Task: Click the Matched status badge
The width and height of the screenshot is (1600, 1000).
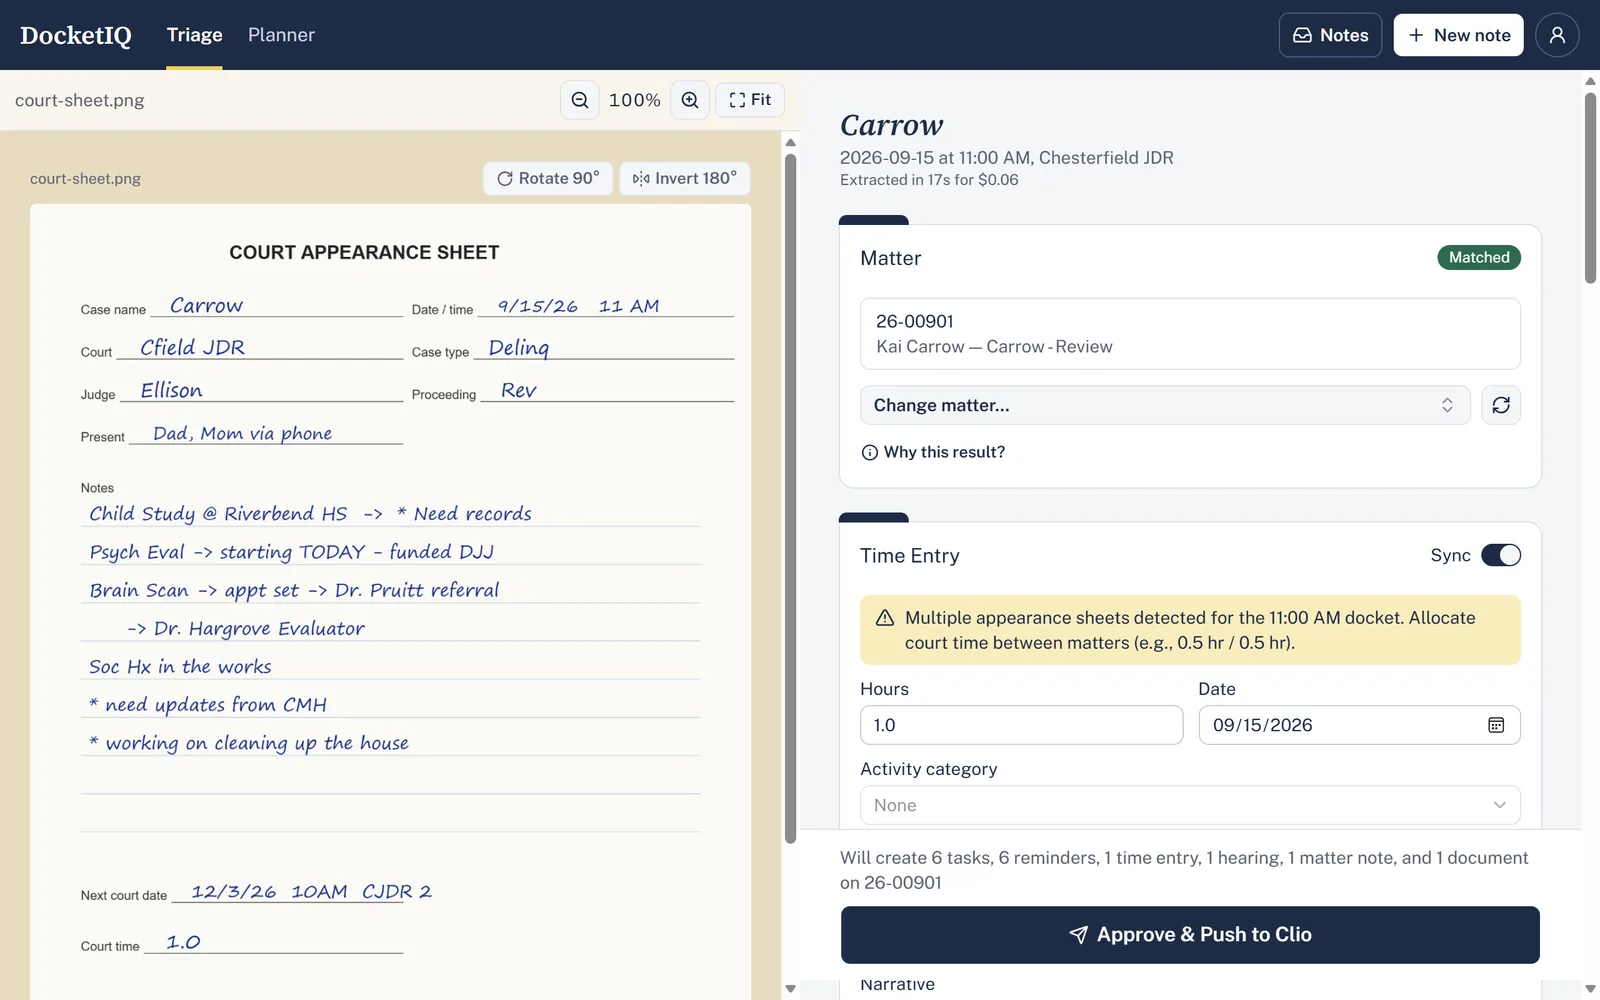Action: (x=1479, y=257)
